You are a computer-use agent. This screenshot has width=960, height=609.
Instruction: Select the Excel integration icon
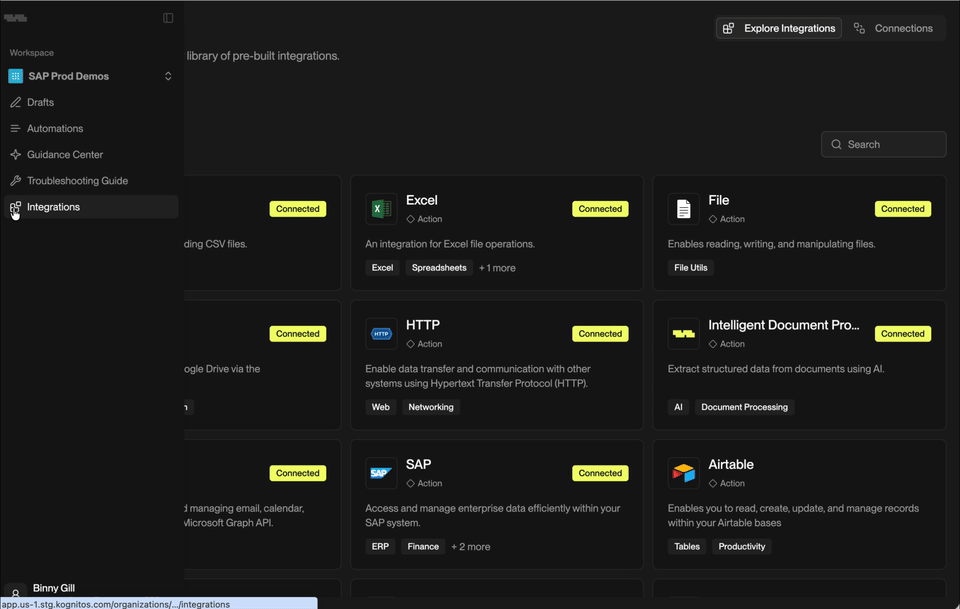click(381, 206)
